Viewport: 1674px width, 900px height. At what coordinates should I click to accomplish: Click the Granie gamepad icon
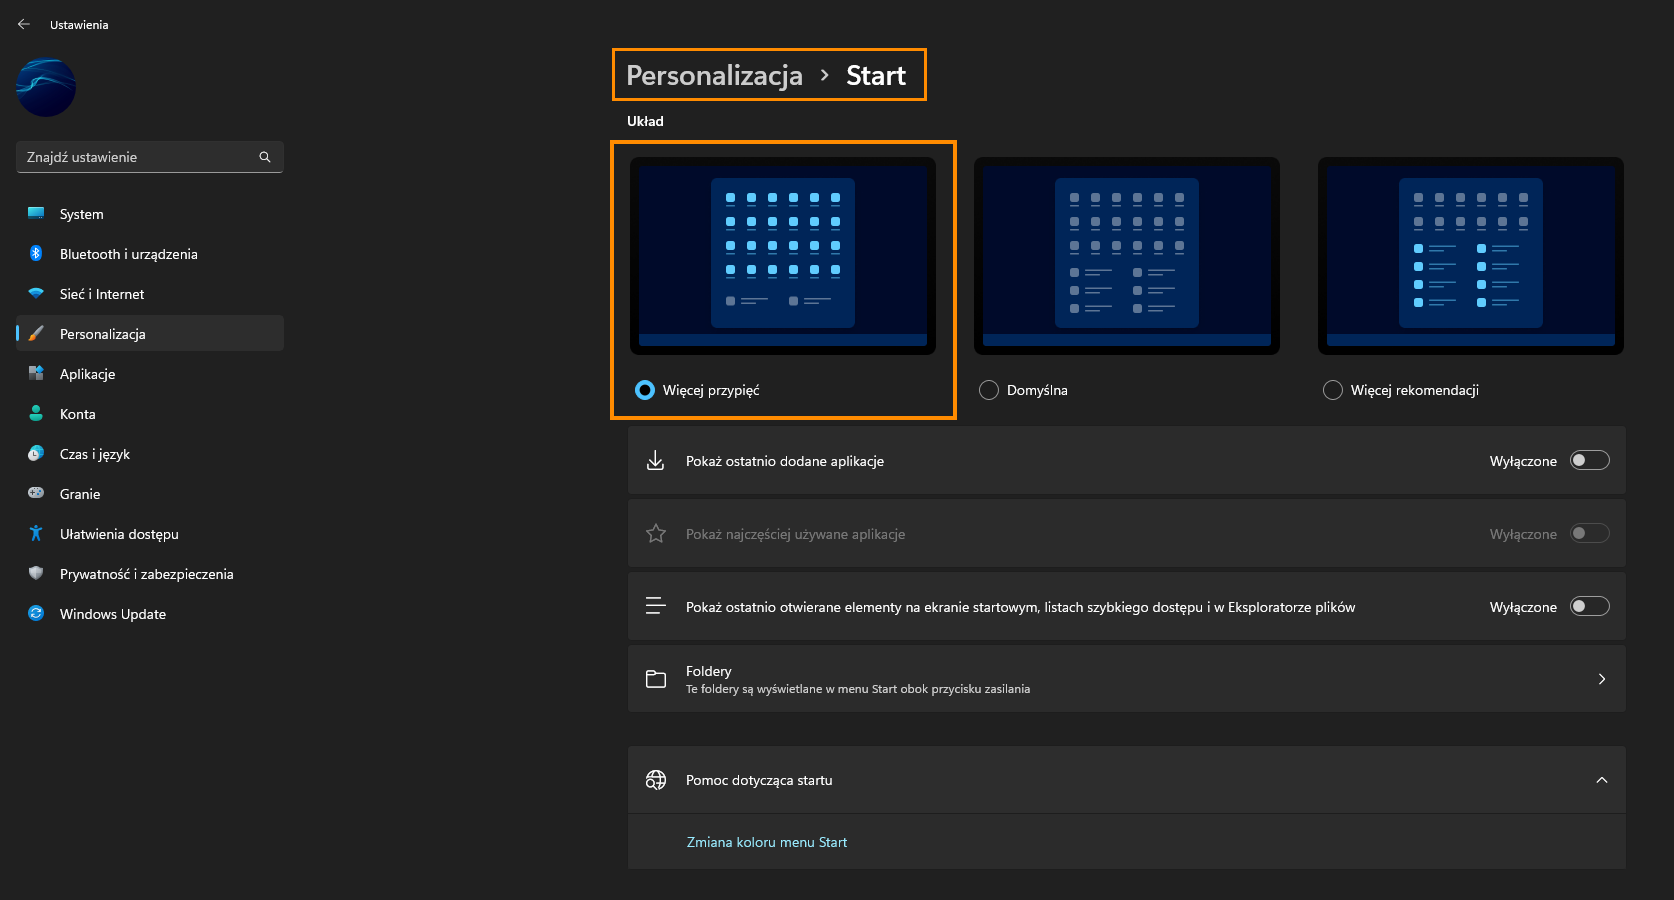tap(36, 493)
